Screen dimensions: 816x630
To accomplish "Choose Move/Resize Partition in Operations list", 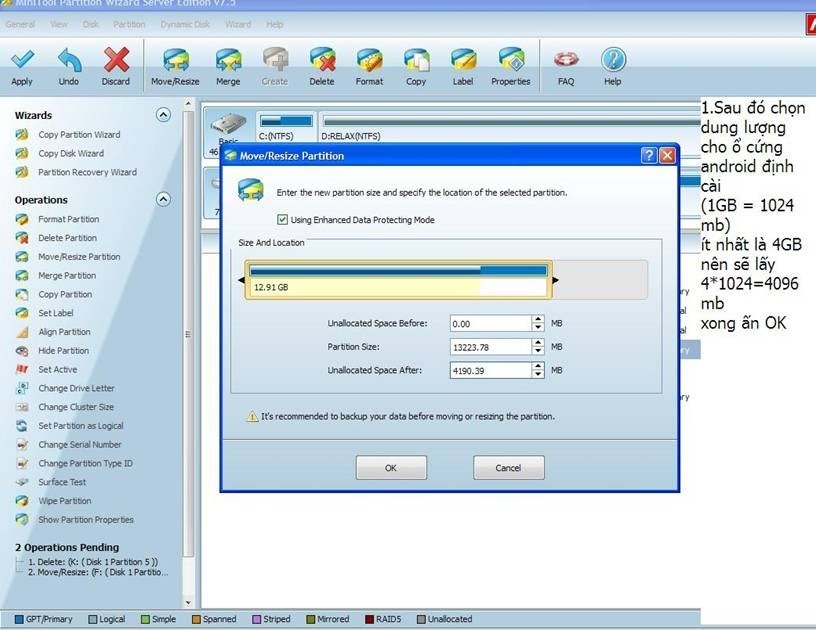I will (x=79, y=257).
